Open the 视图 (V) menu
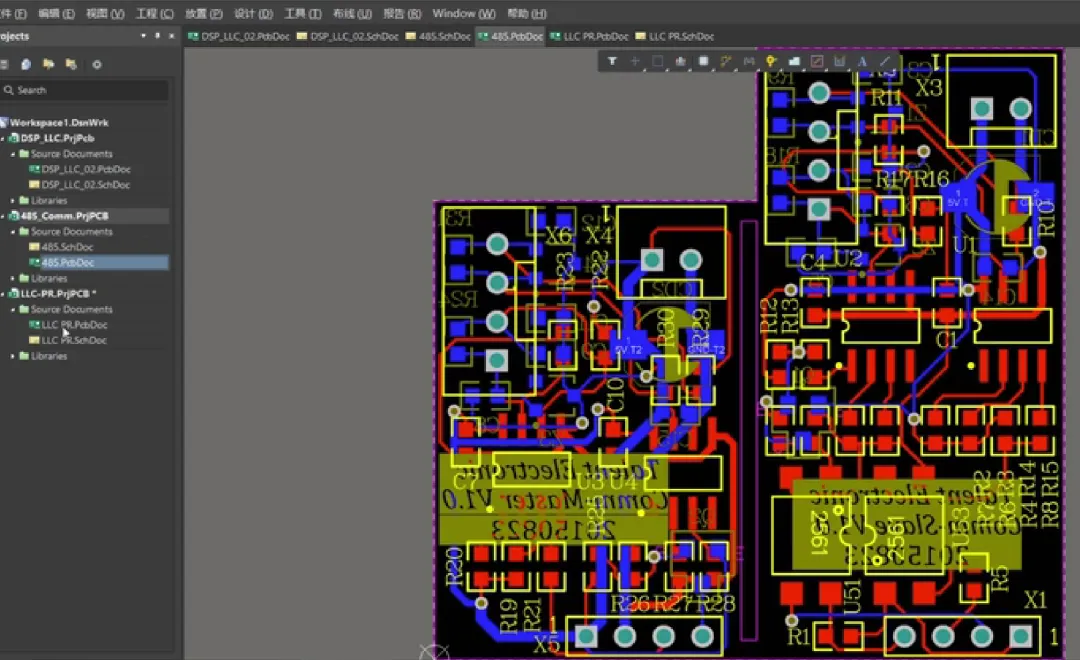The width and height of the screenshot is (1080, 660). click(x=105, y=14)
